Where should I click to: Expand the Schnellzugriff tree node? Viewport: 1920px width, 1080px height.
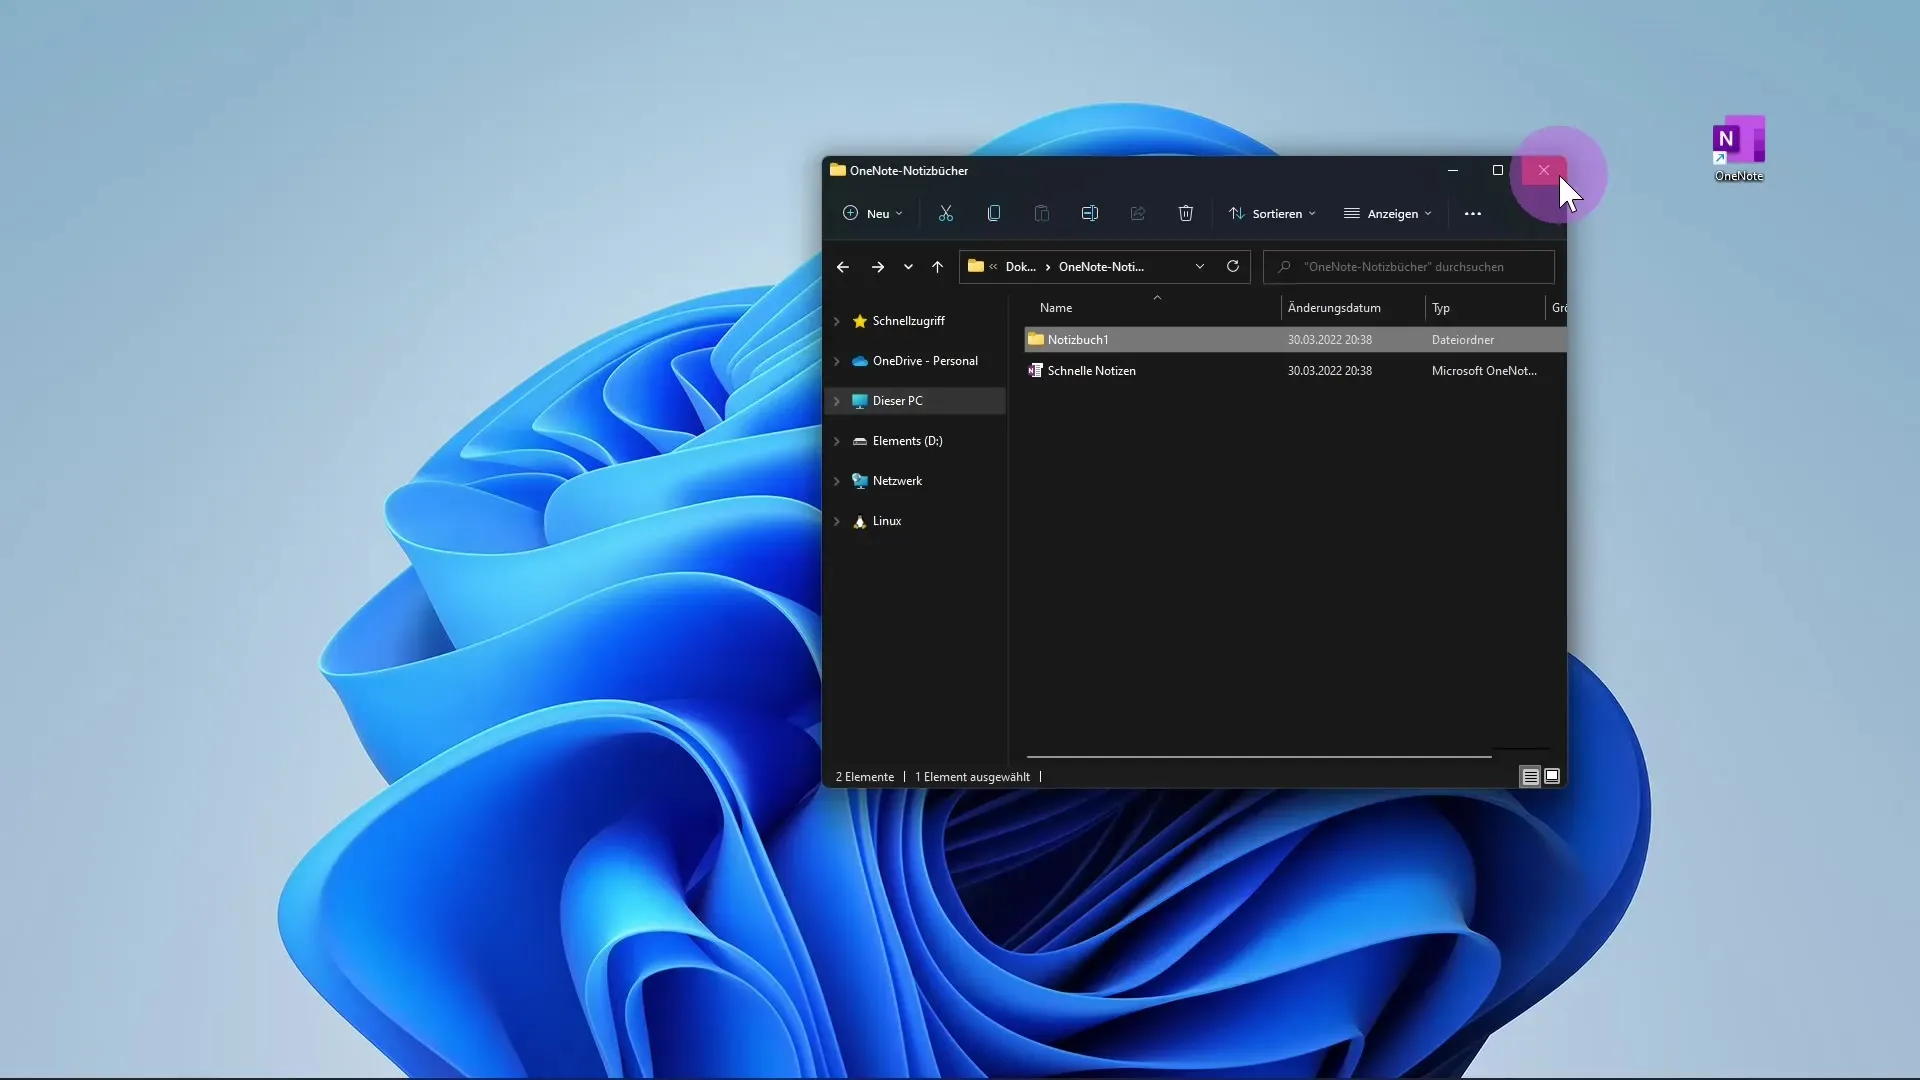pyautogui.click(x=837, y=321)
